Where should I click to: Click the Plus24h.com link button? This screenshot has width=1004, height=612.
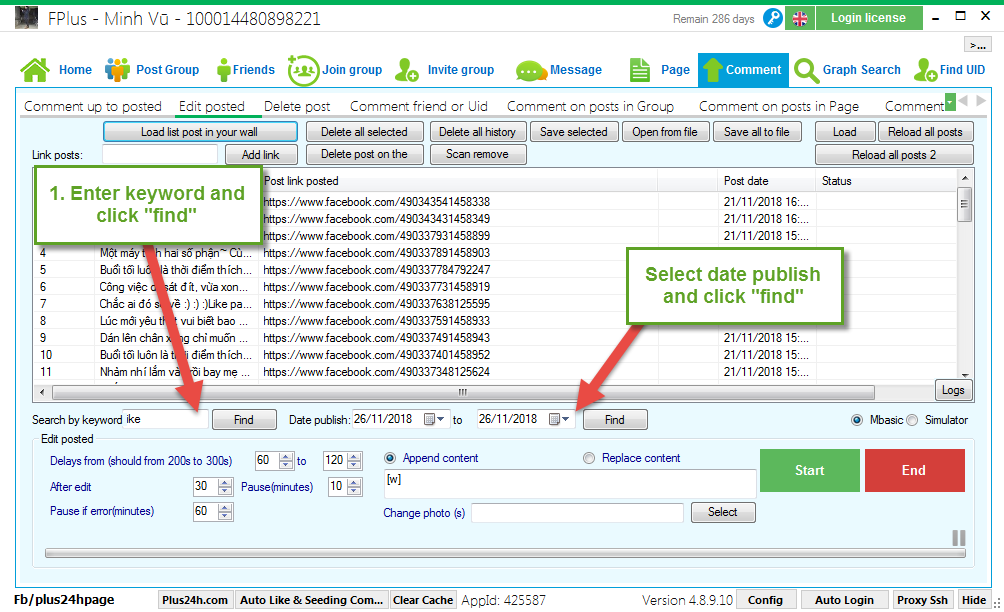195,600
